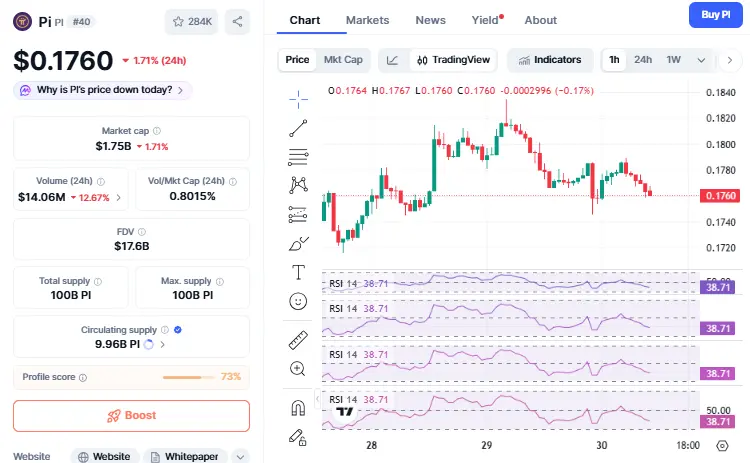The width and height of the screenshot is (750, 463).
Task: Open 'Why is PI's price down today?'
Action: pos(103,90)
